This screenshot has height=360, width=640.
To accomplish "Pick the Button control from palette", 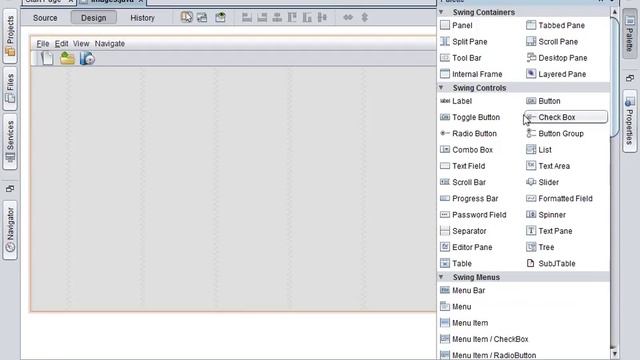I will [543, 101].
